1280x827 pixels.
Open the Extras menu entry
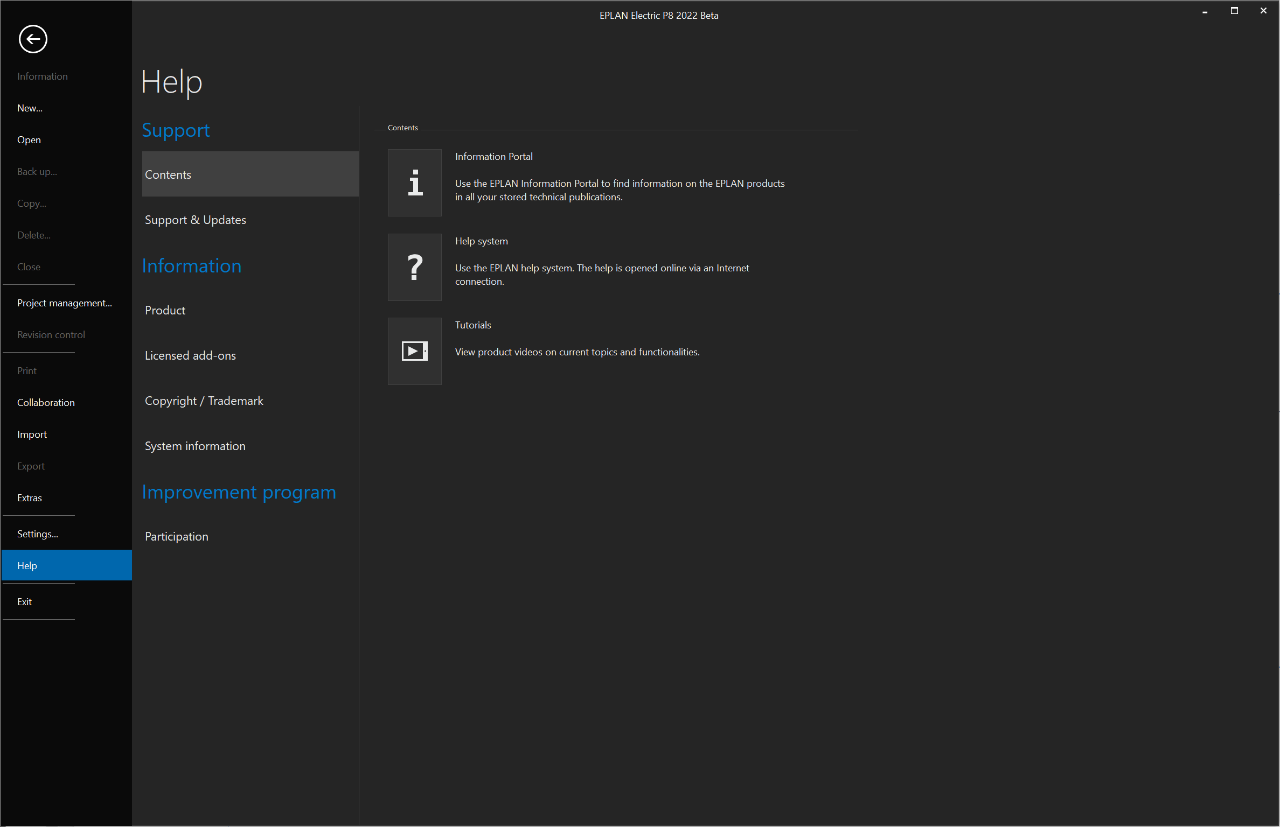click(30, 498)
